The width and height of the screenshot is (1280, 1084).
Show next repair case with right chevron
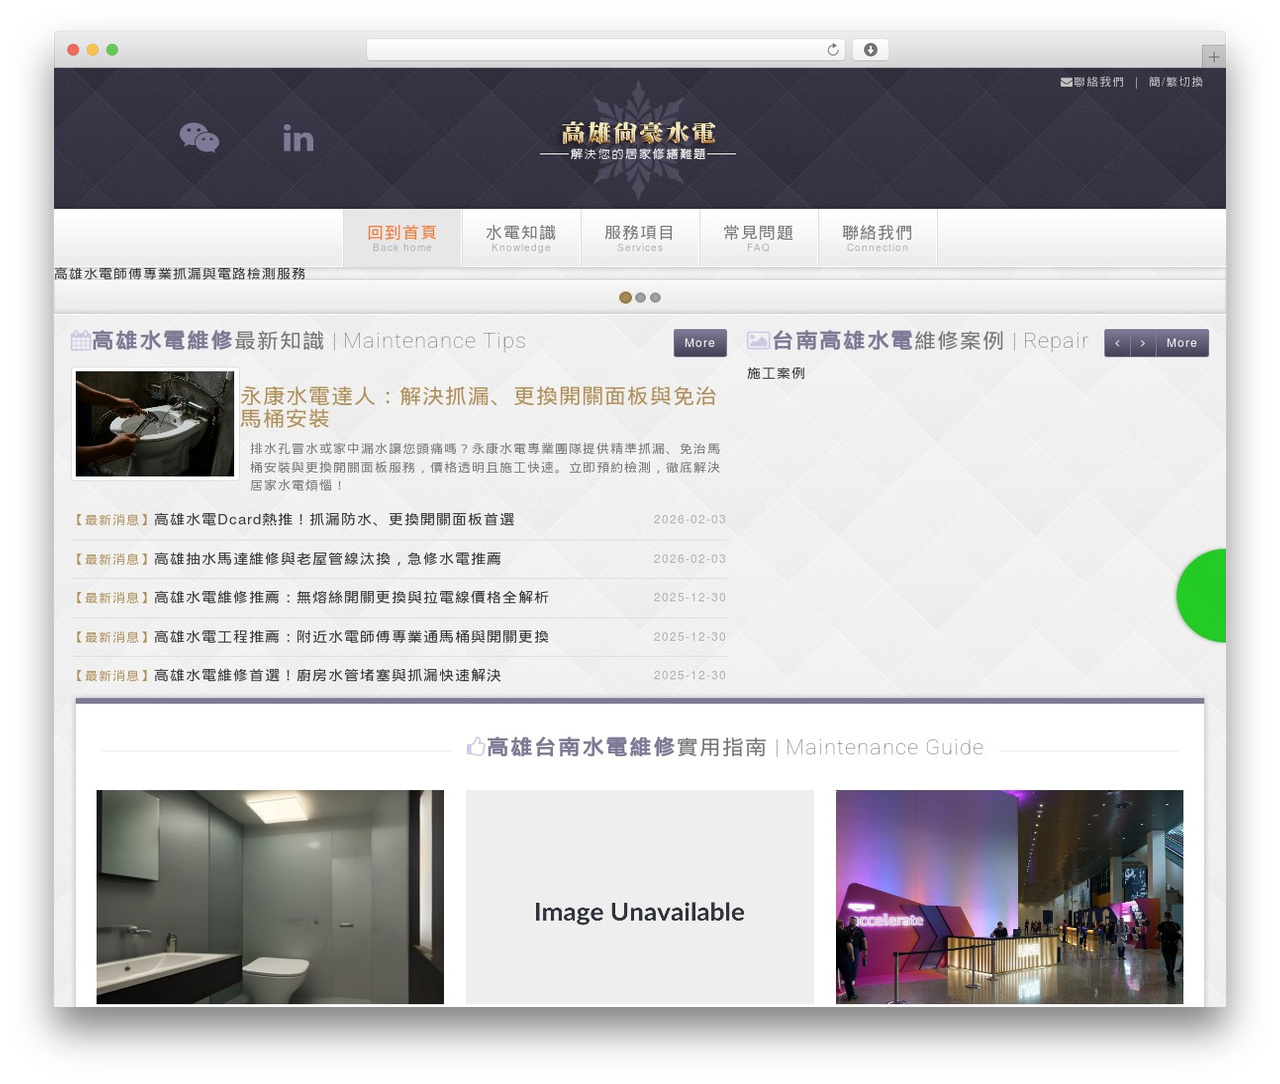coord(1143,343)
